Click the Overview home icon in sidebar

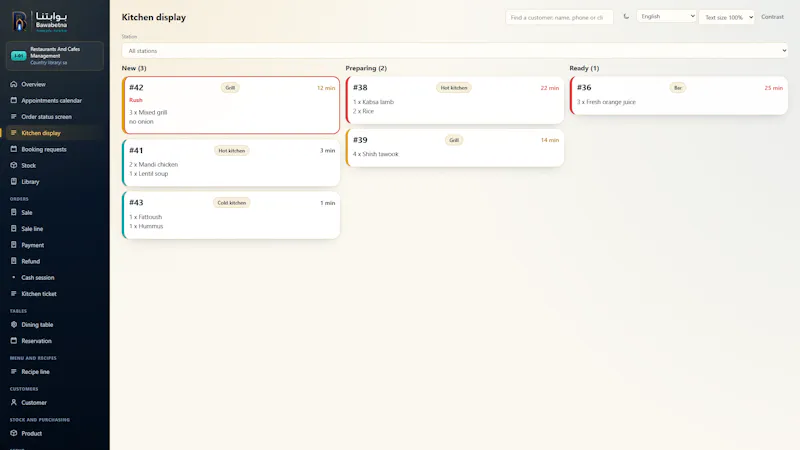[x=14, y=84]
